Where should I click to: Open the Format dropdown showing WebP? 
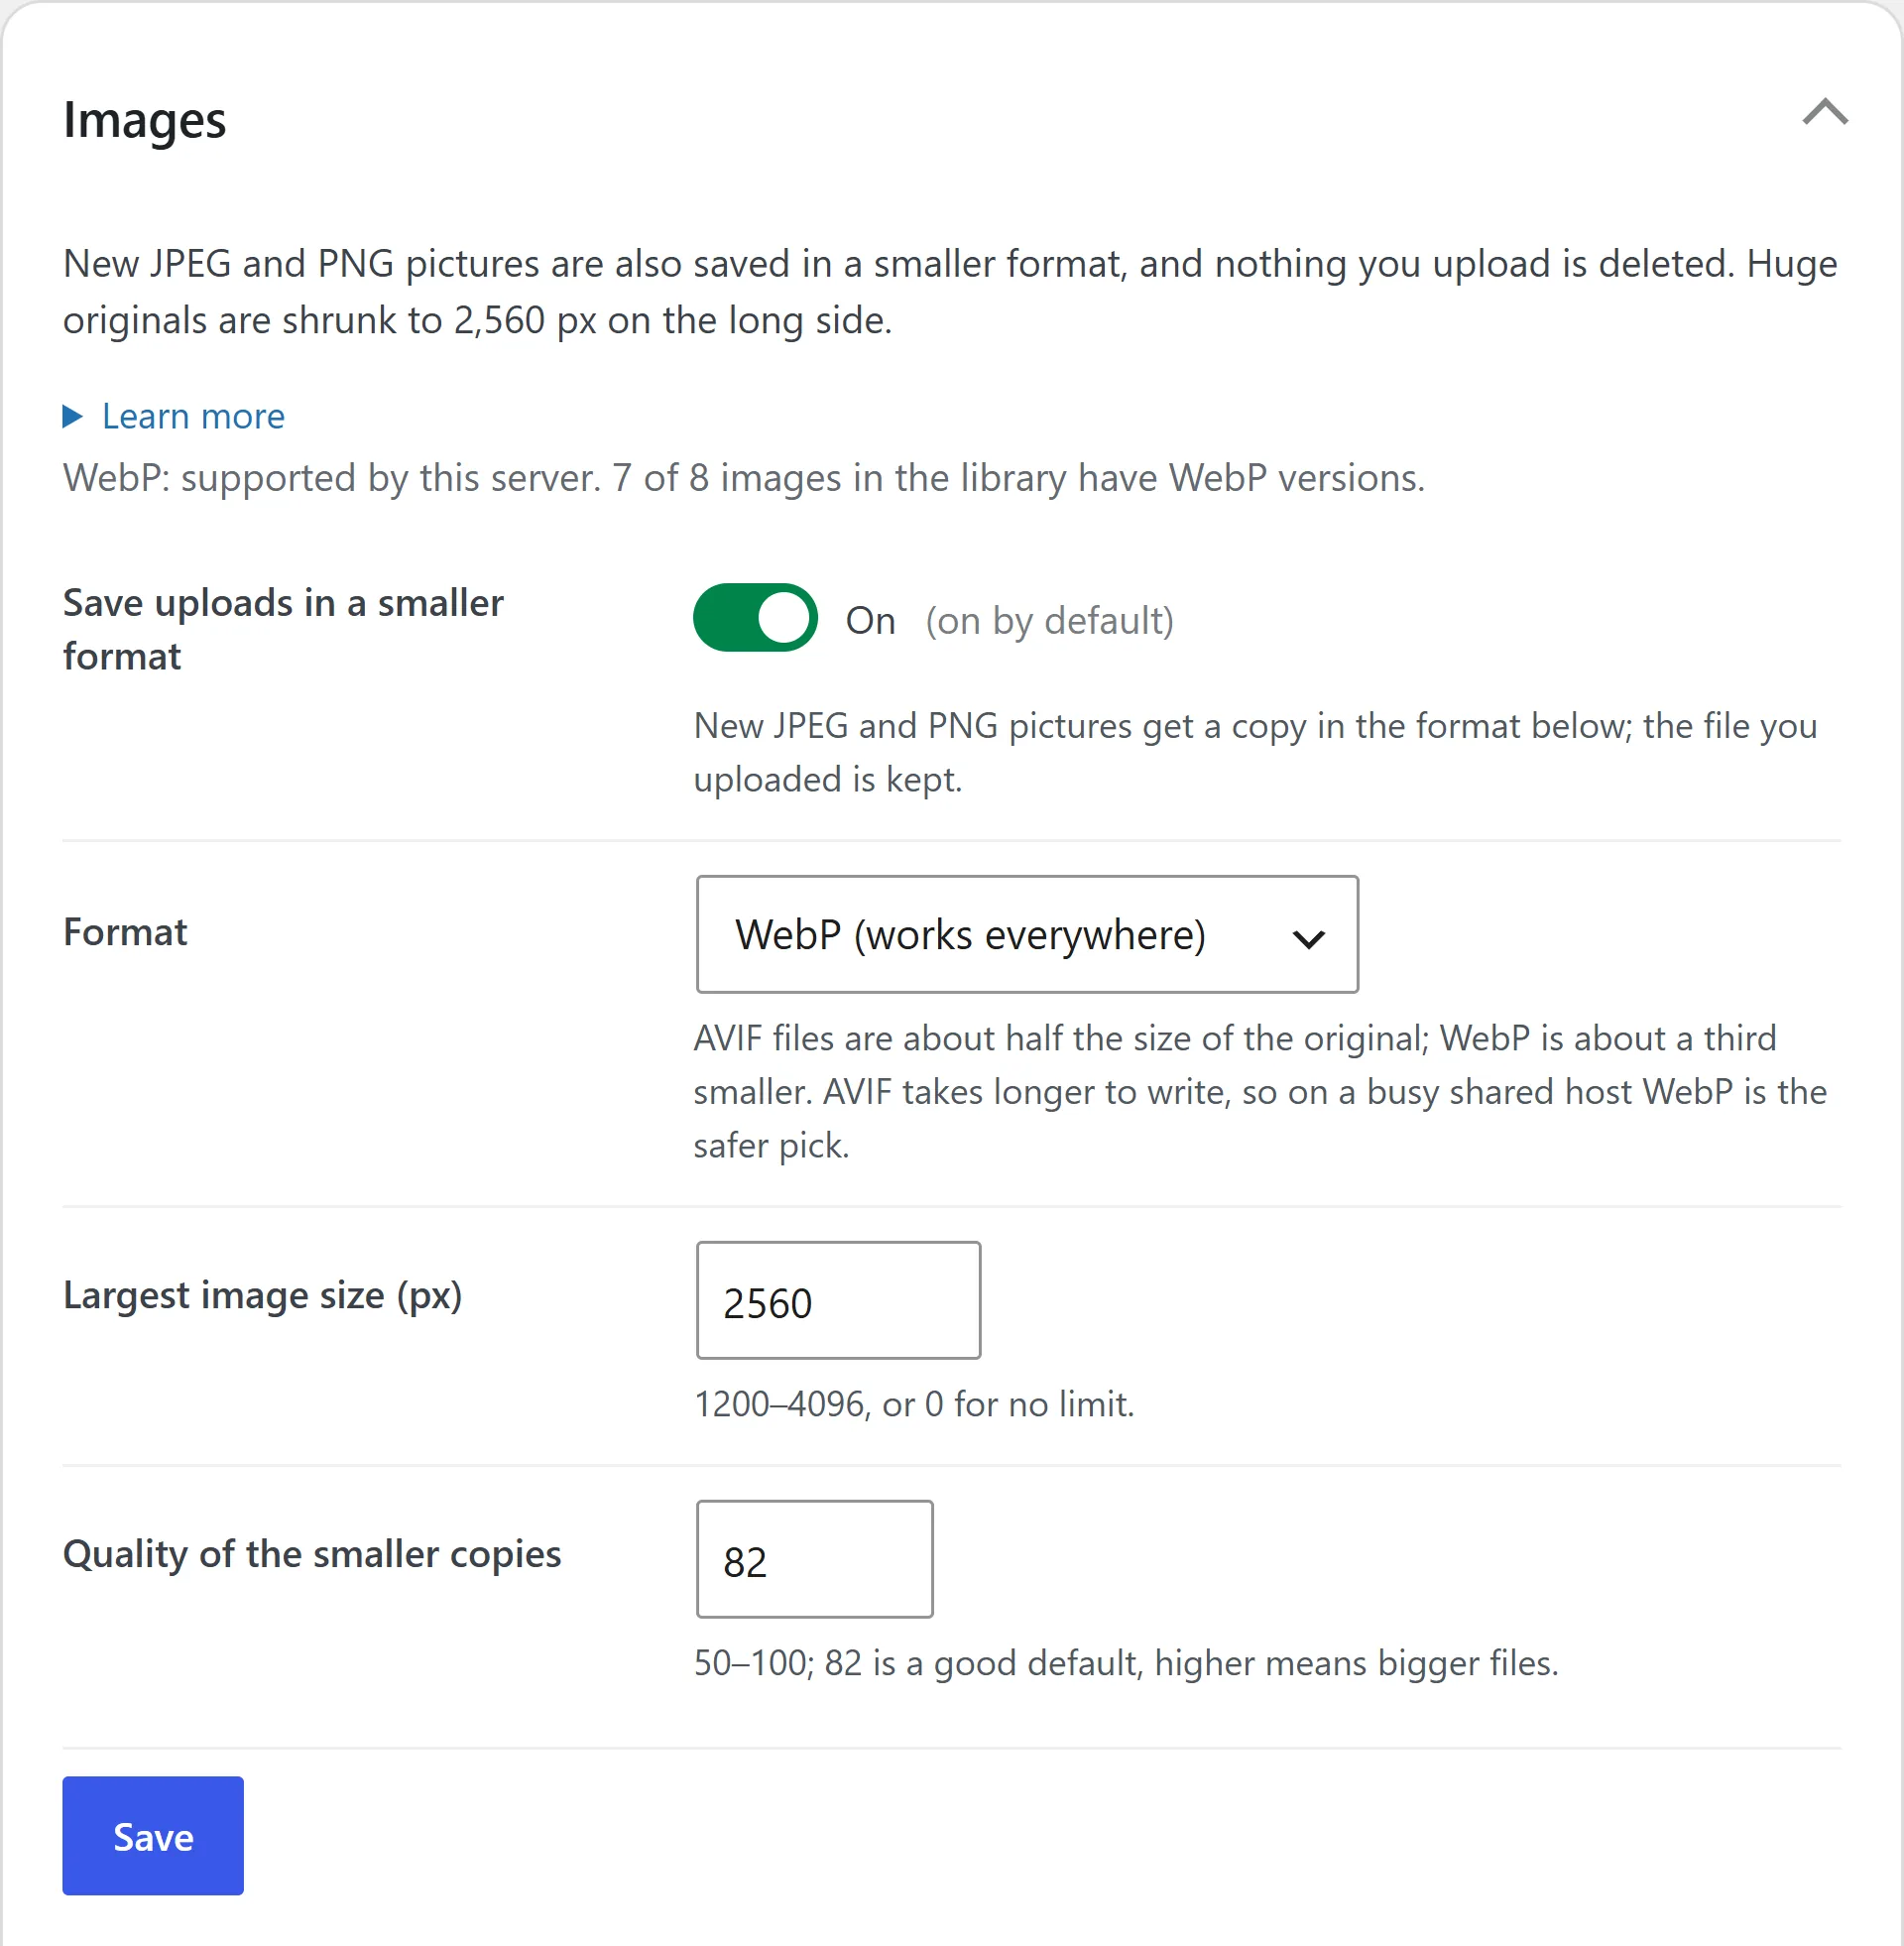pyautogui.click(x=1027, y=934)
